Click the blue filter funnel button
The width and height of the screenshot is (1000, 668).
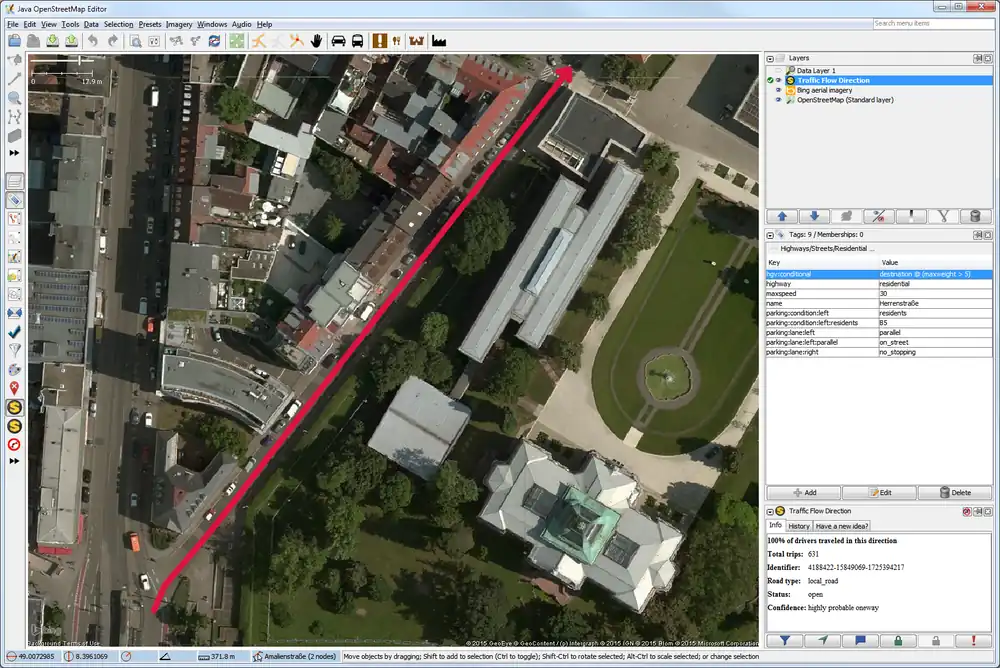[785, 640]
